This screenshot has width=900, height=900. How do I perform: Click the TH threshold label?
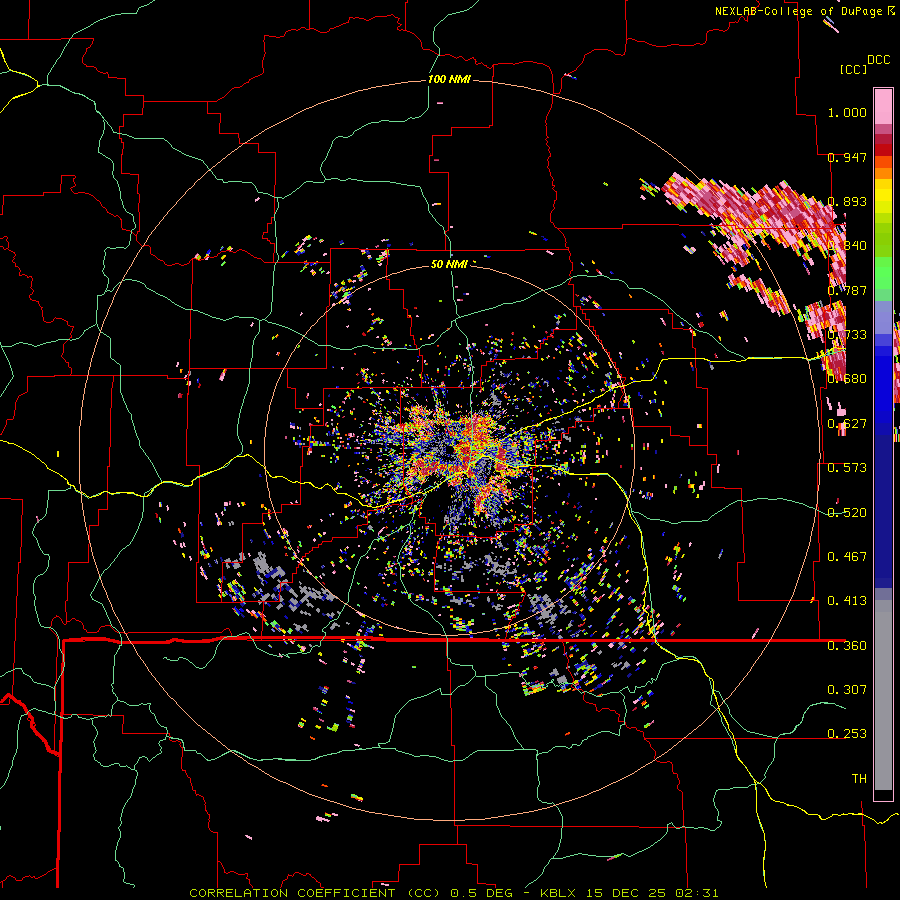pos(859,778)
